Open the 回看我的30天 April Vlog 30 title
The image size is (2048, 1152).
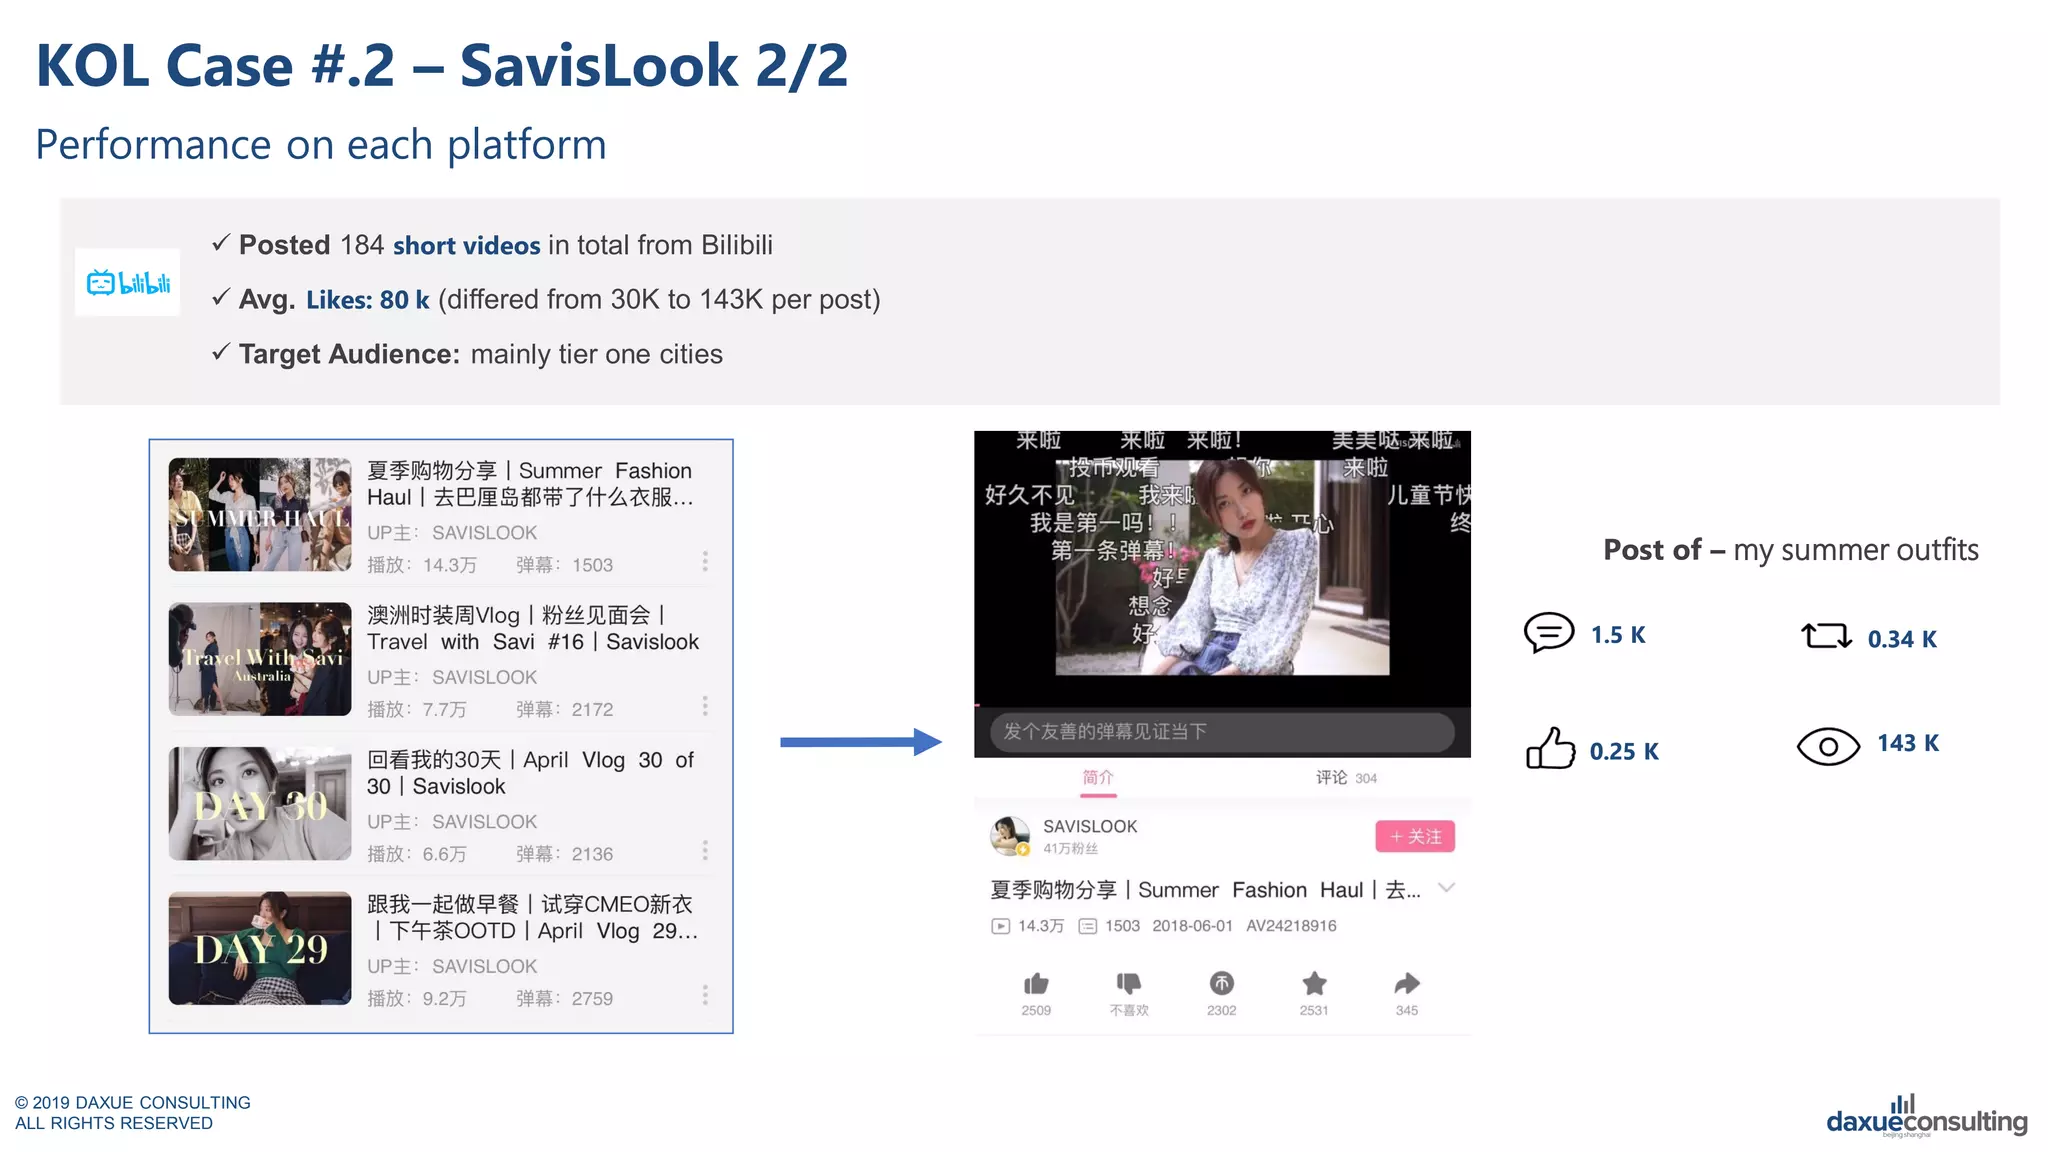tap(530, 773)
